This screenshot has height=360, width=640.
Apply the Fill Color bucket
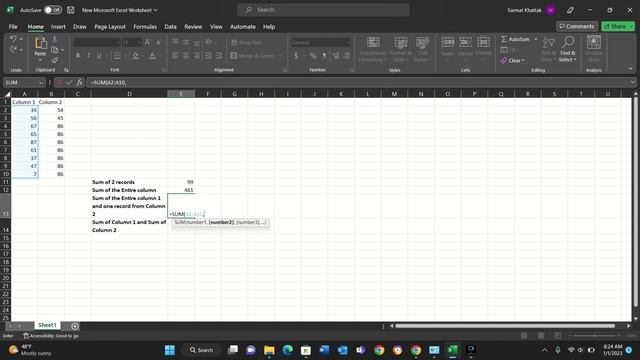(136, 56)
